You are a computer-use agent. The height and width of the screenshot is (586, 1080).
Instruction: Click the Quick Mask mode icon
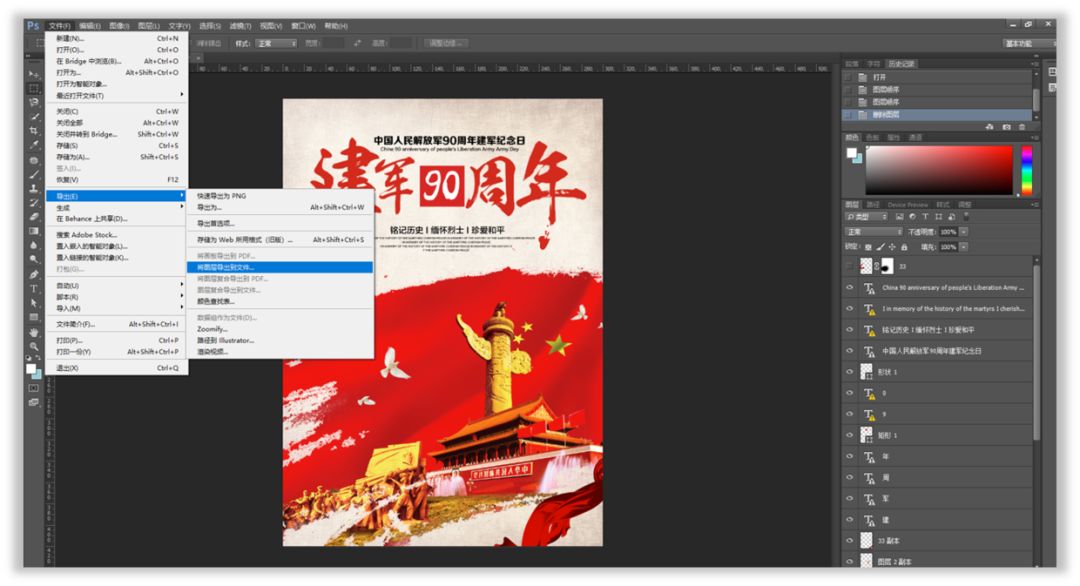click(33, 388)
